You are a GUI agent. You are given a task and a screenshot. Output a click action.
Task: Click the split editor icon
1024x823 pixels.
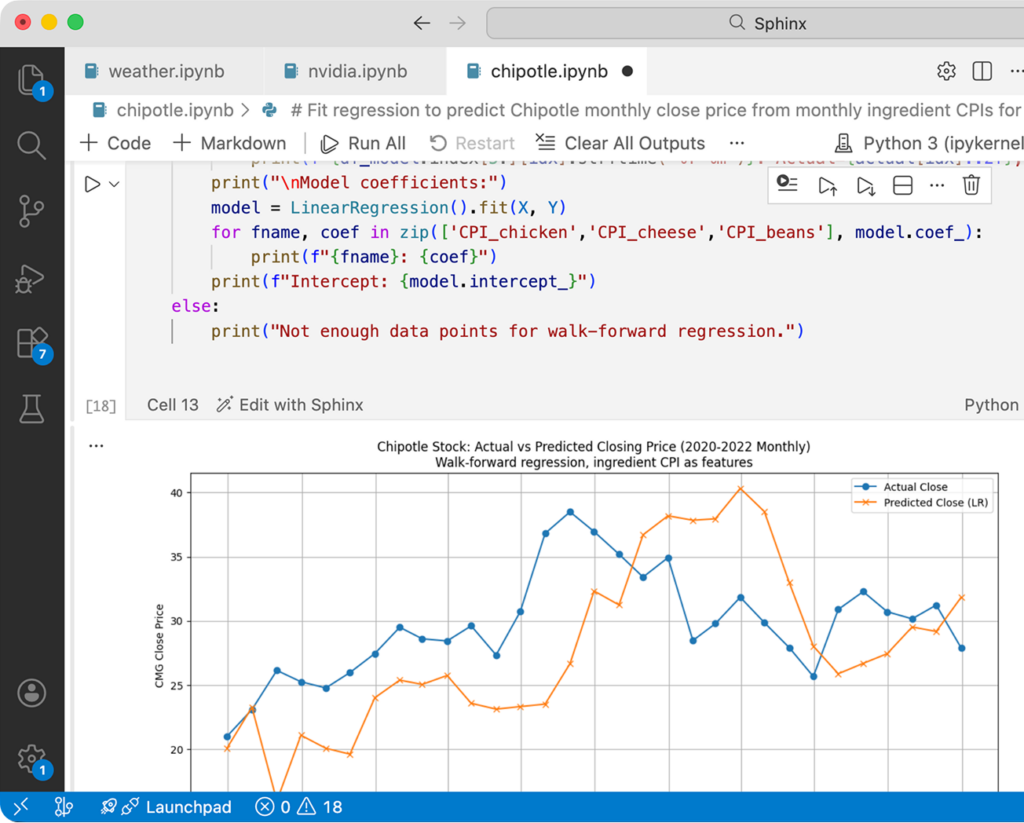(982, 71)
